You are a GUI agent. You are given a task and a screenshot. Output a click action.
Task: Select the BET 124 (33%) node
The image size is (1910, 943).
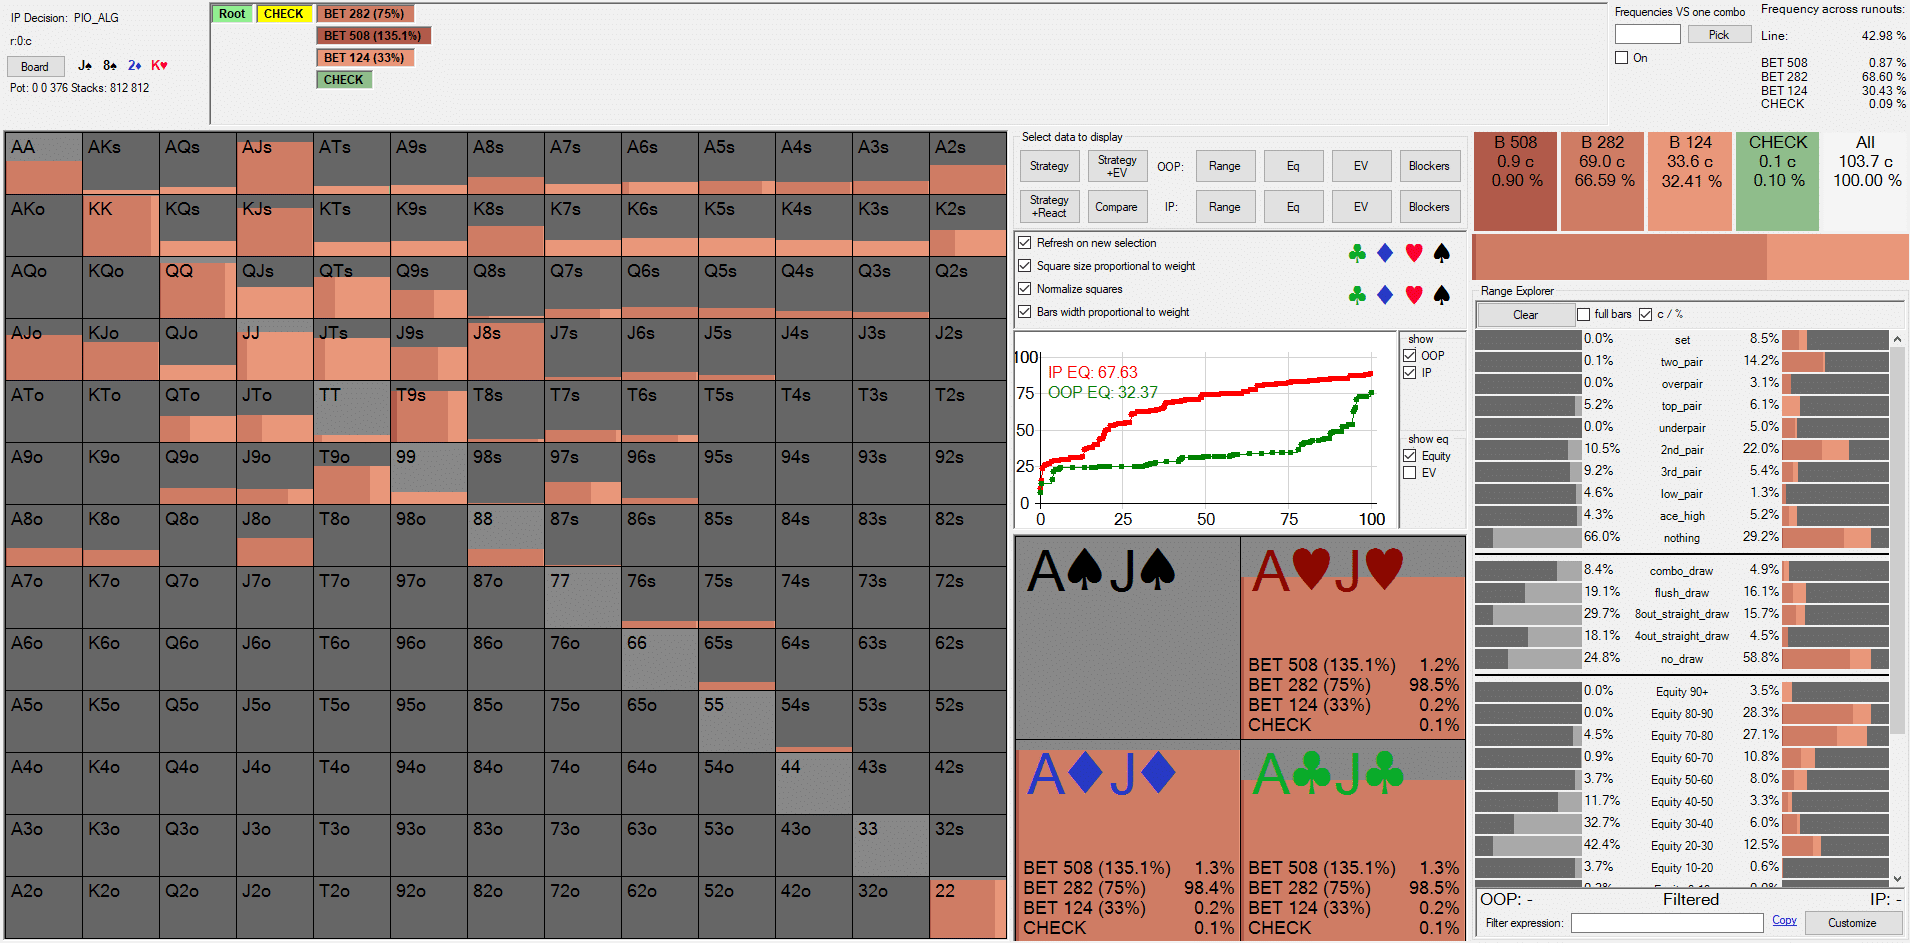pos(364,58)
